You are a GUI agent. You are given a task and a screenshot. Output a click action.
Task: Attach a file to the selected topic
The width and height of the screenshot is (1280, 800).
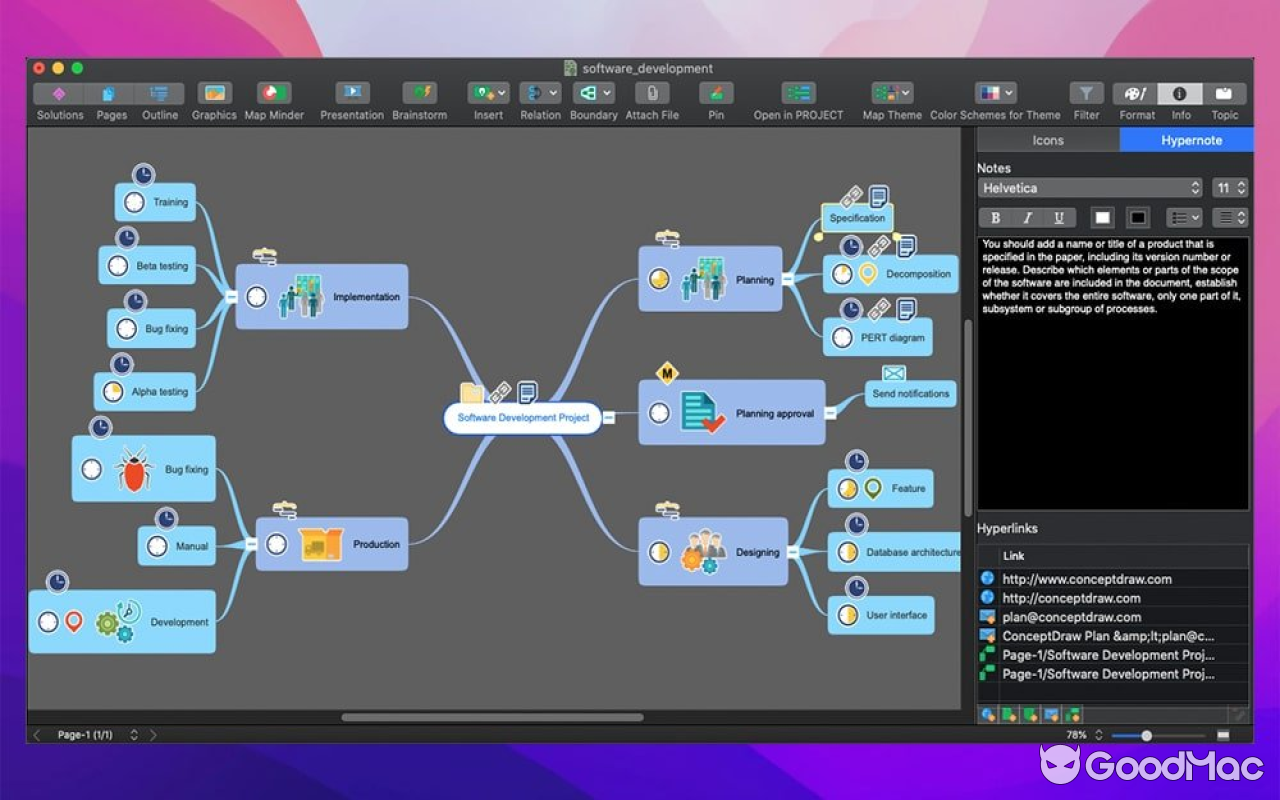[651, 95]
